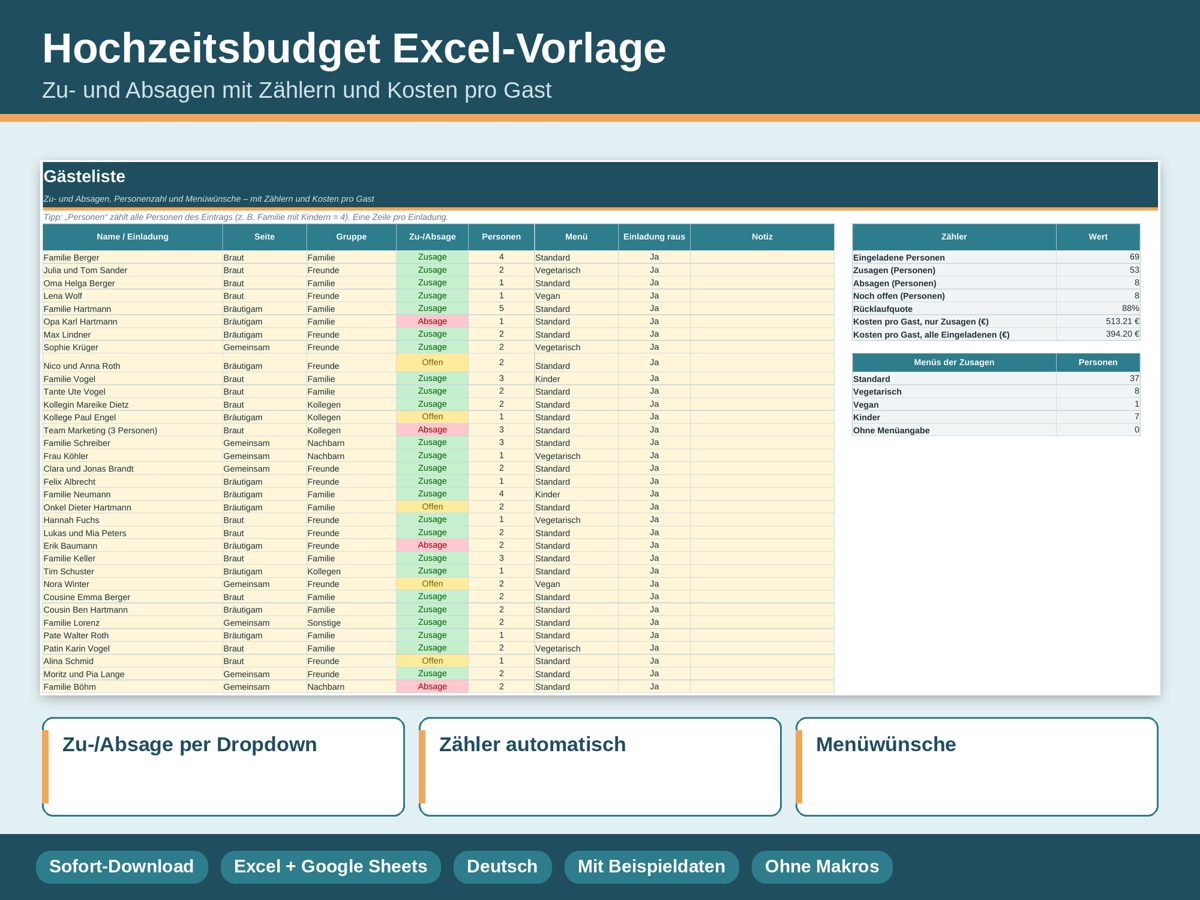
Task: Select the Excel + Google Sheets pill
Action: [330, 867]
